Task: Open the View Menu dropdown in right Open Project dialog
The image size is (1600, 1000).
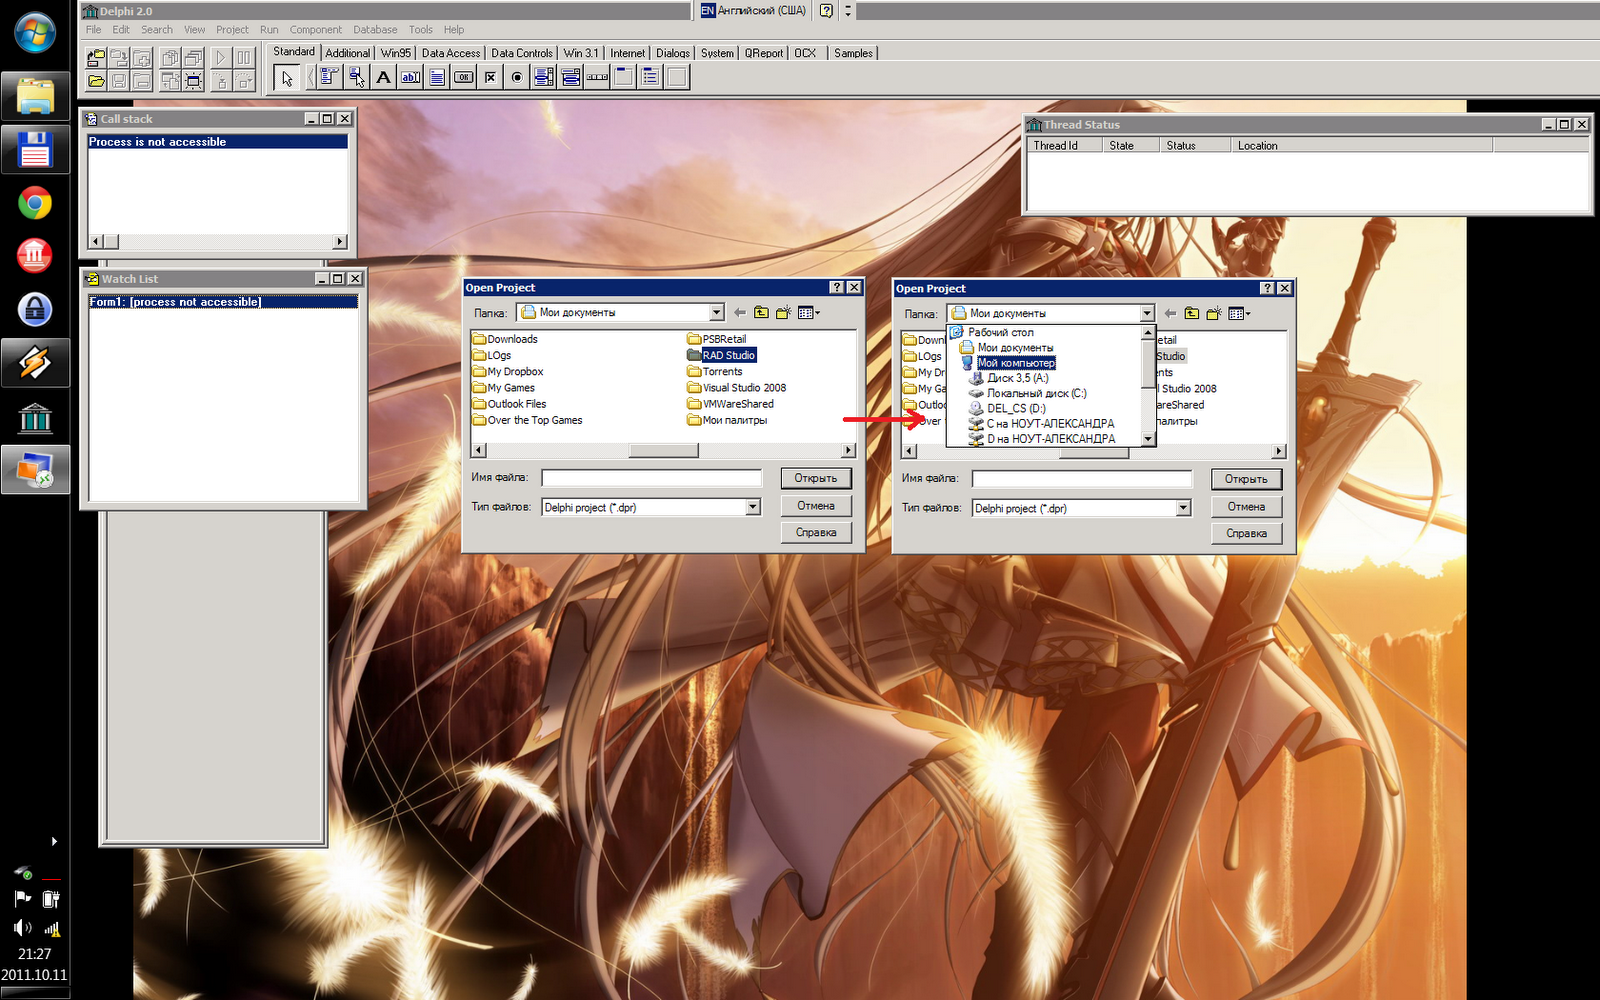Action: click(x=1240, y=314)
